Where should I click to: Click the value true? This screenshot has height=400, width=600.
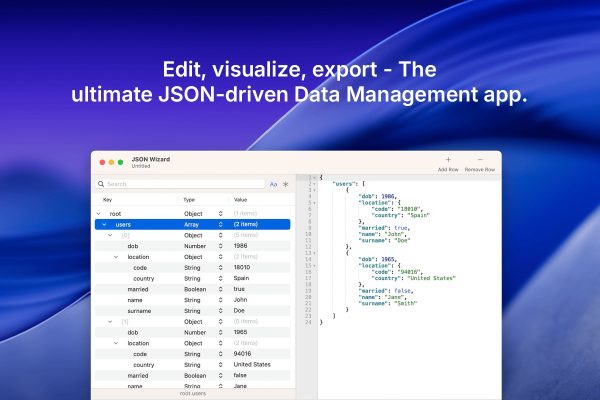[x=239, y=289]
